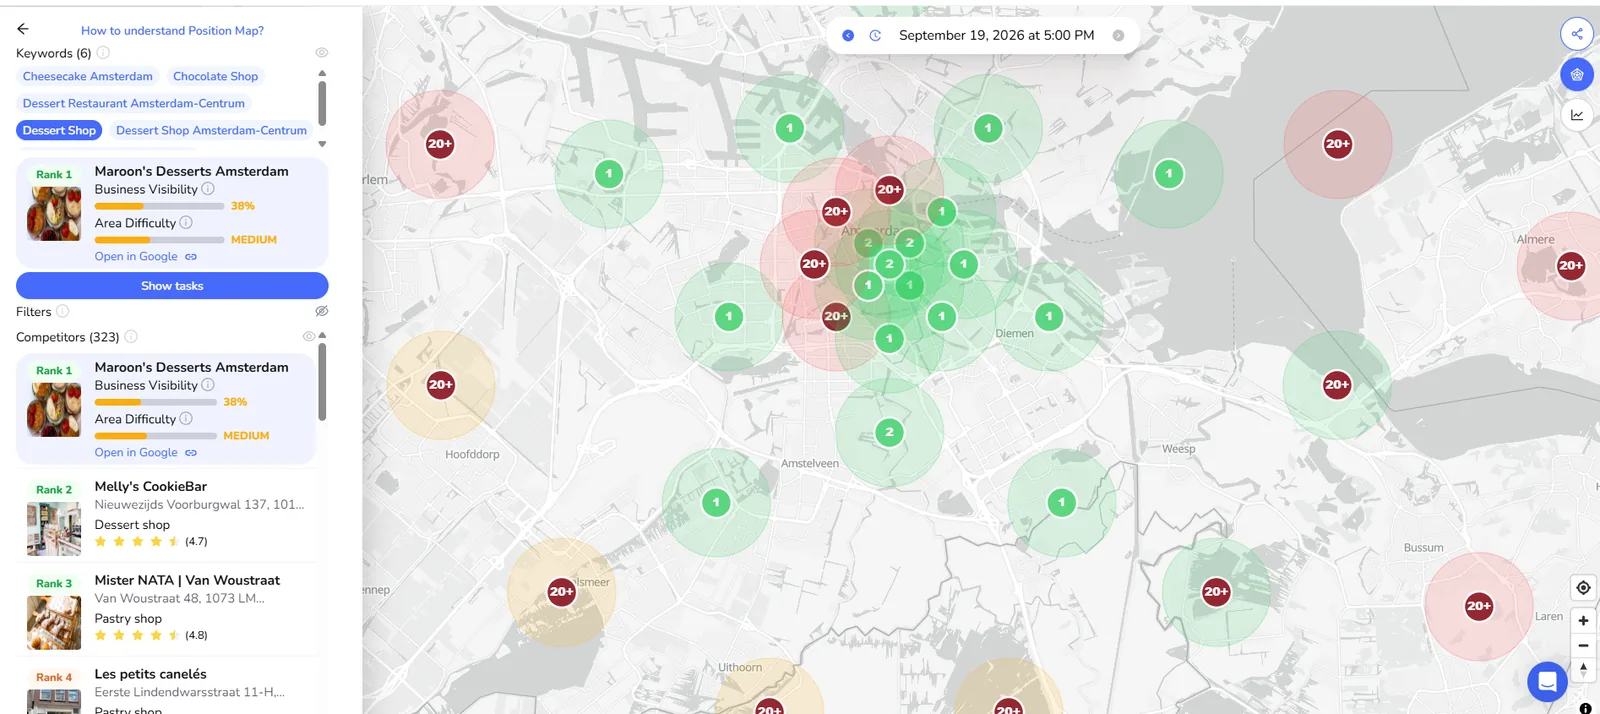Open the Keywords info tooltip icon
Viewport: 1600px width, 714px height.
click(x=103, y=53)
